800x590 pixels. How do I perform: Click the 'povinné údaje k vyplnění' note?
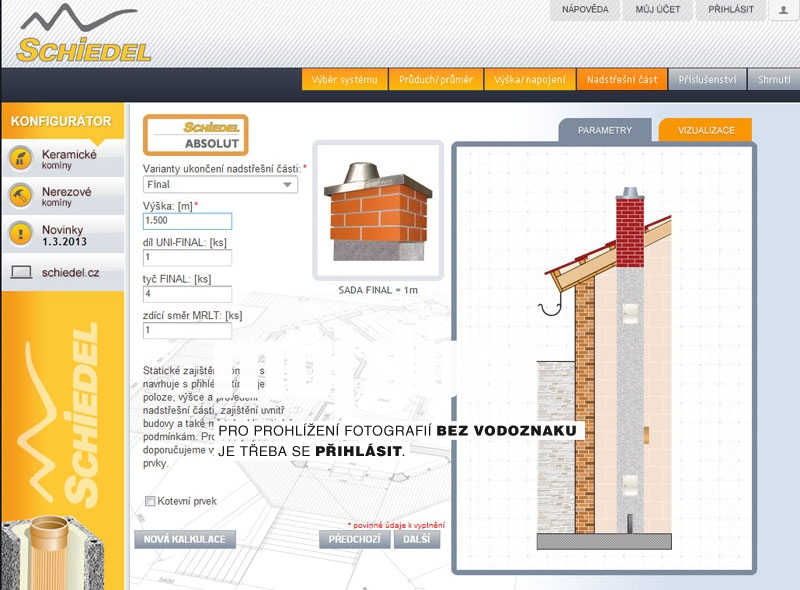point(396,525)
